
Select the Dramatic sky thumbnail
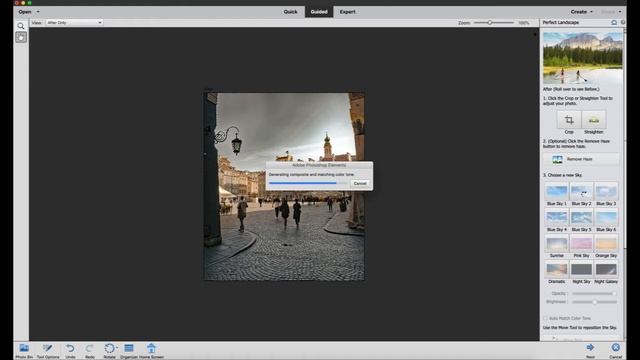[557, 270]
